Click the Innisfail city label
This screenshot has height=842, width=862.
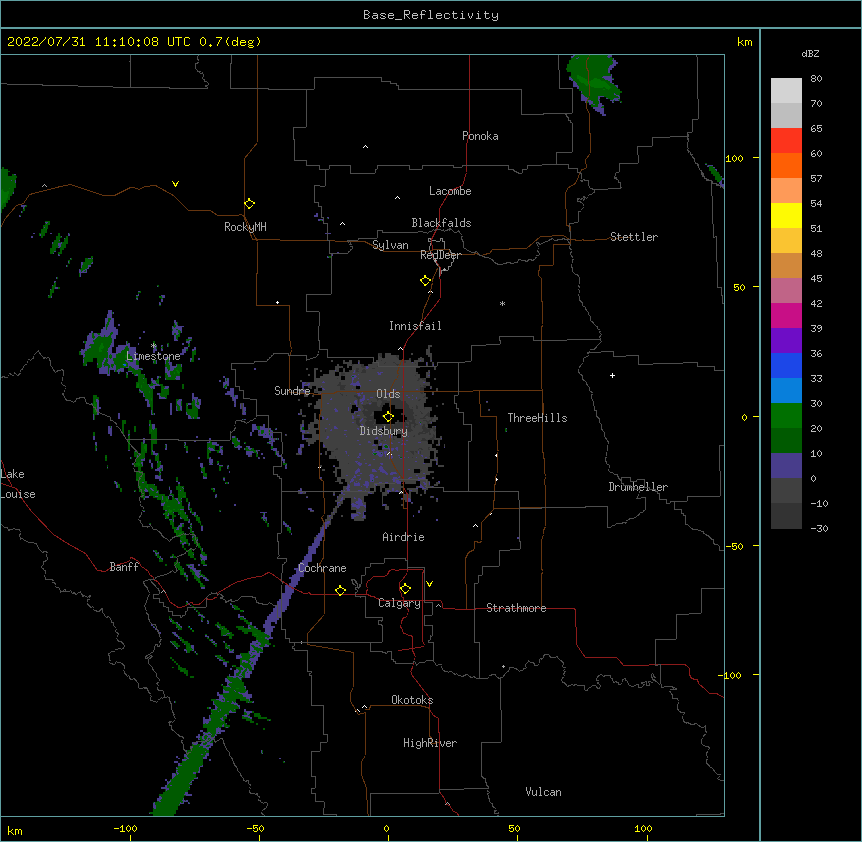(415, 326)
